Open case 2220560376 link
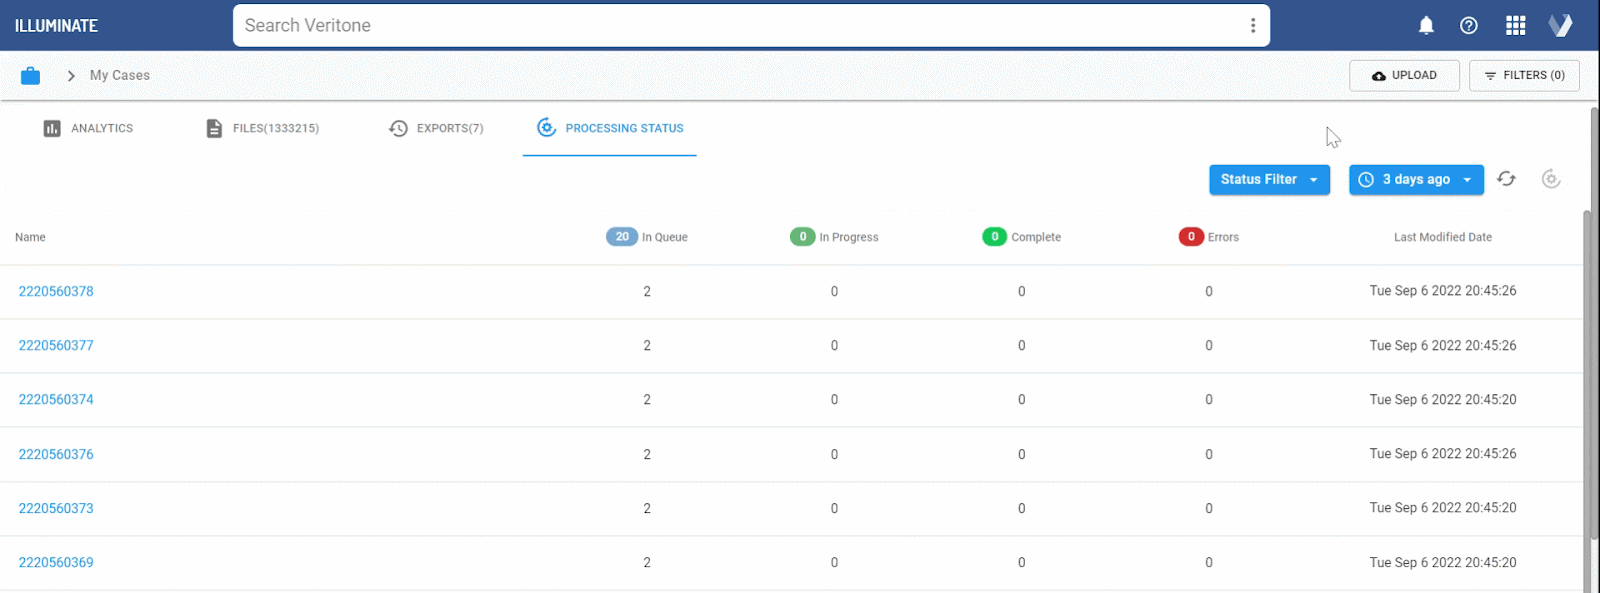 tap(56, 454)
